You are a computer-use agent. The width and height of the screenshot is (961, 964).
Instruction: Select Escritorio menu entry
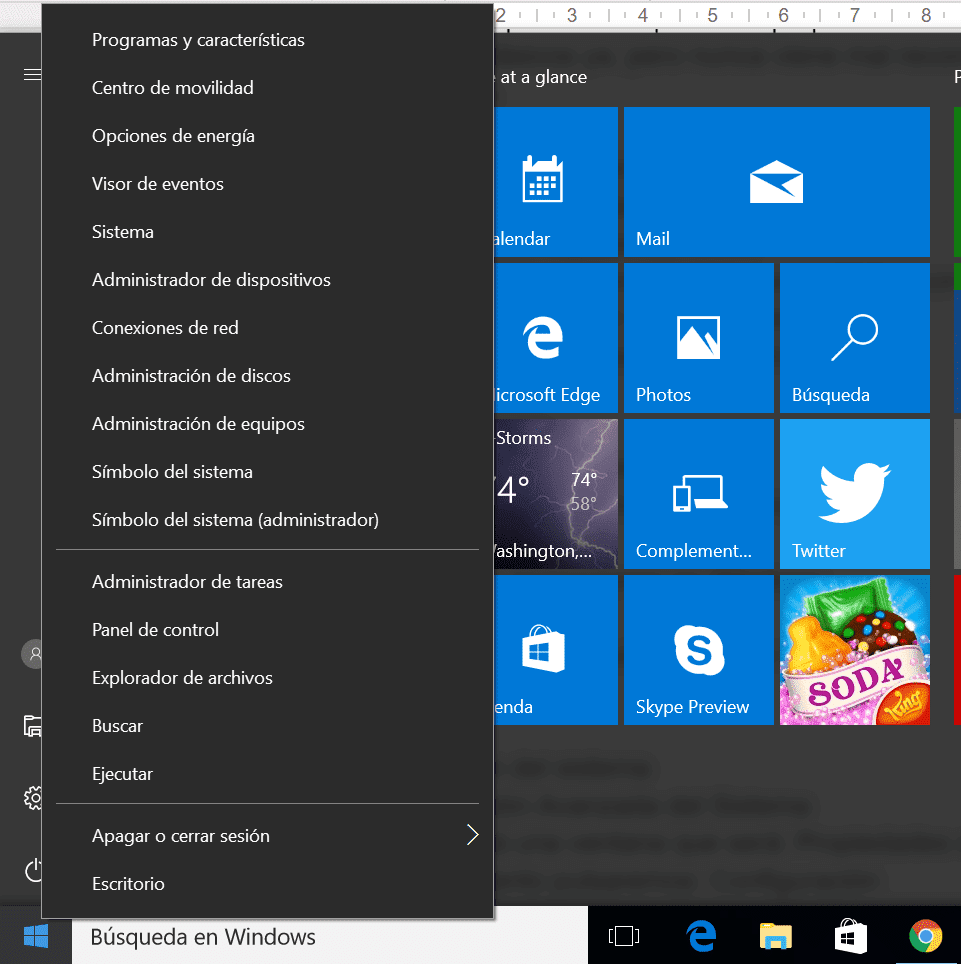[267, 883]
